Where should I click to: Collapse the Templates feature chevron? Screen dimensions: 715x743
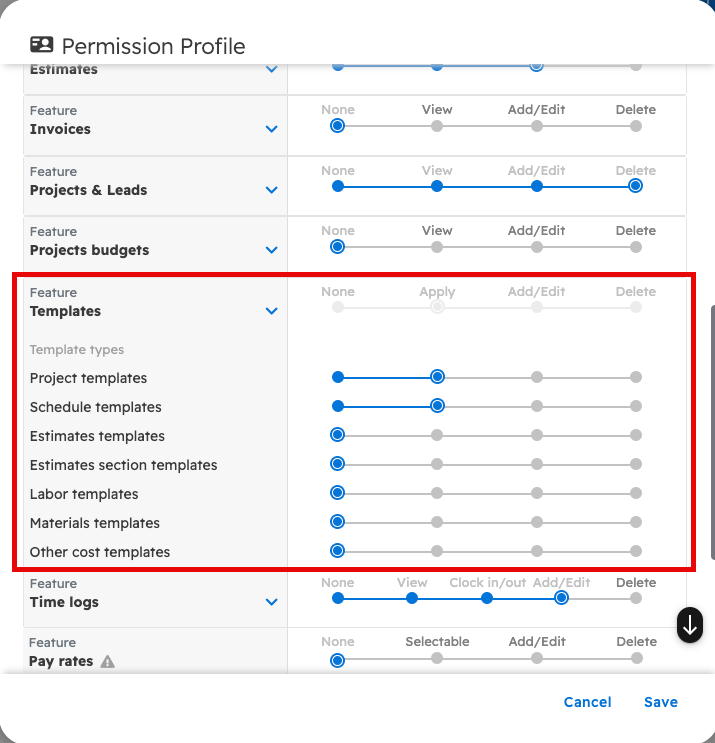271,311
